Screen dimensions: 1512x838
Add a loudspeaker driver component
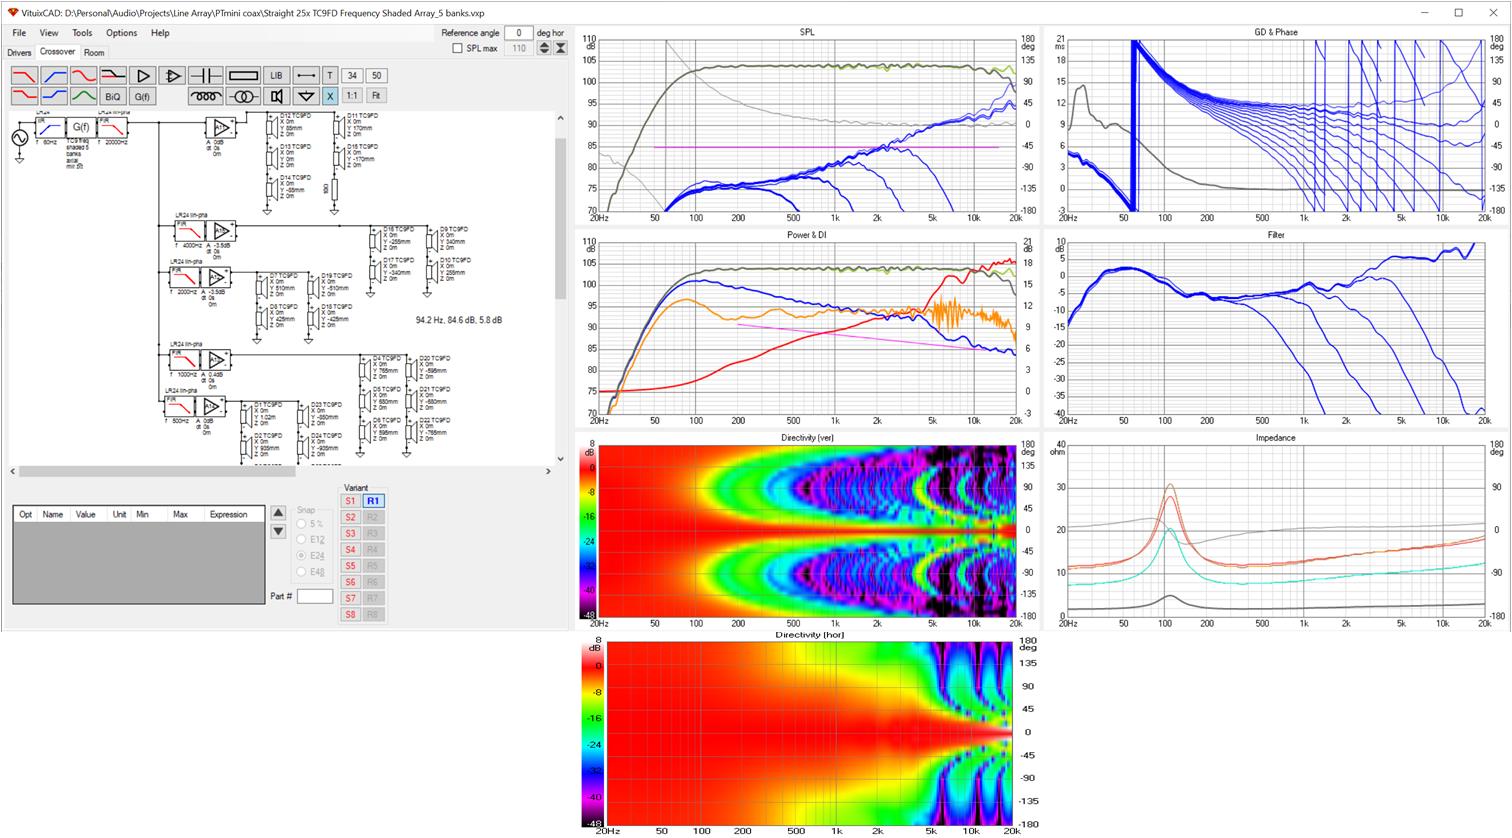click(276, 96)
